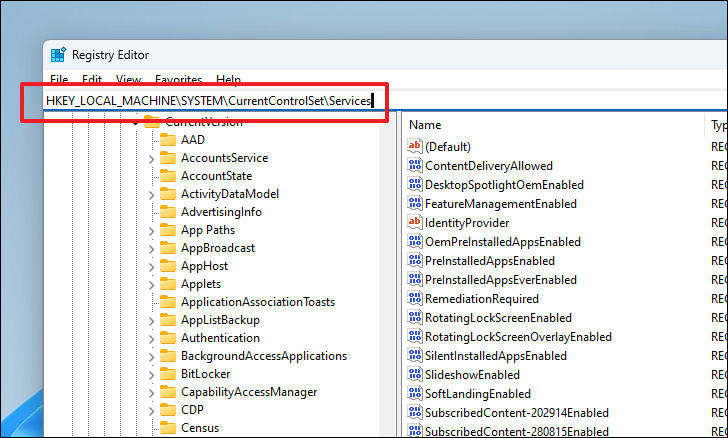This screenshot has width=728, height=438.
Task: Click the ApplicationAssociationToasts folder icon
Action: (x=168, y=302)
